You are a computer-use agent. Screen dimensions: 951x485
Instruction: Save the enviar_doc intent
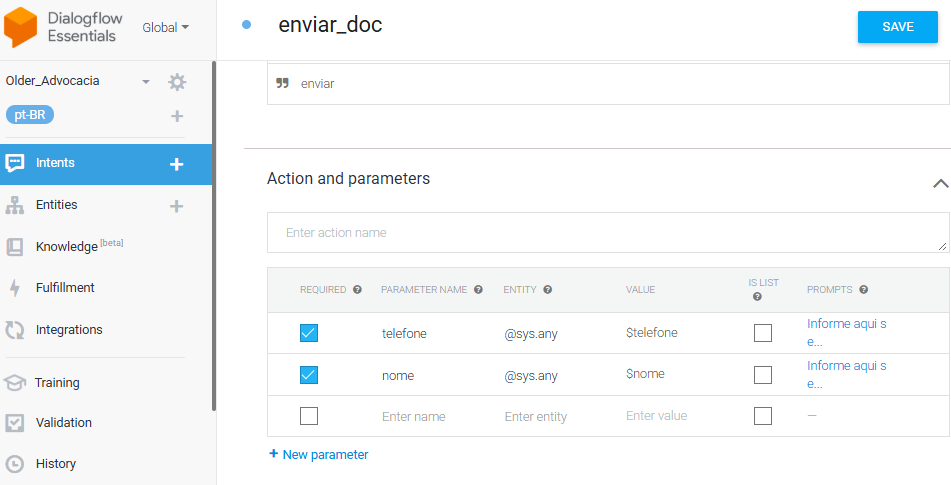(897, 27)
